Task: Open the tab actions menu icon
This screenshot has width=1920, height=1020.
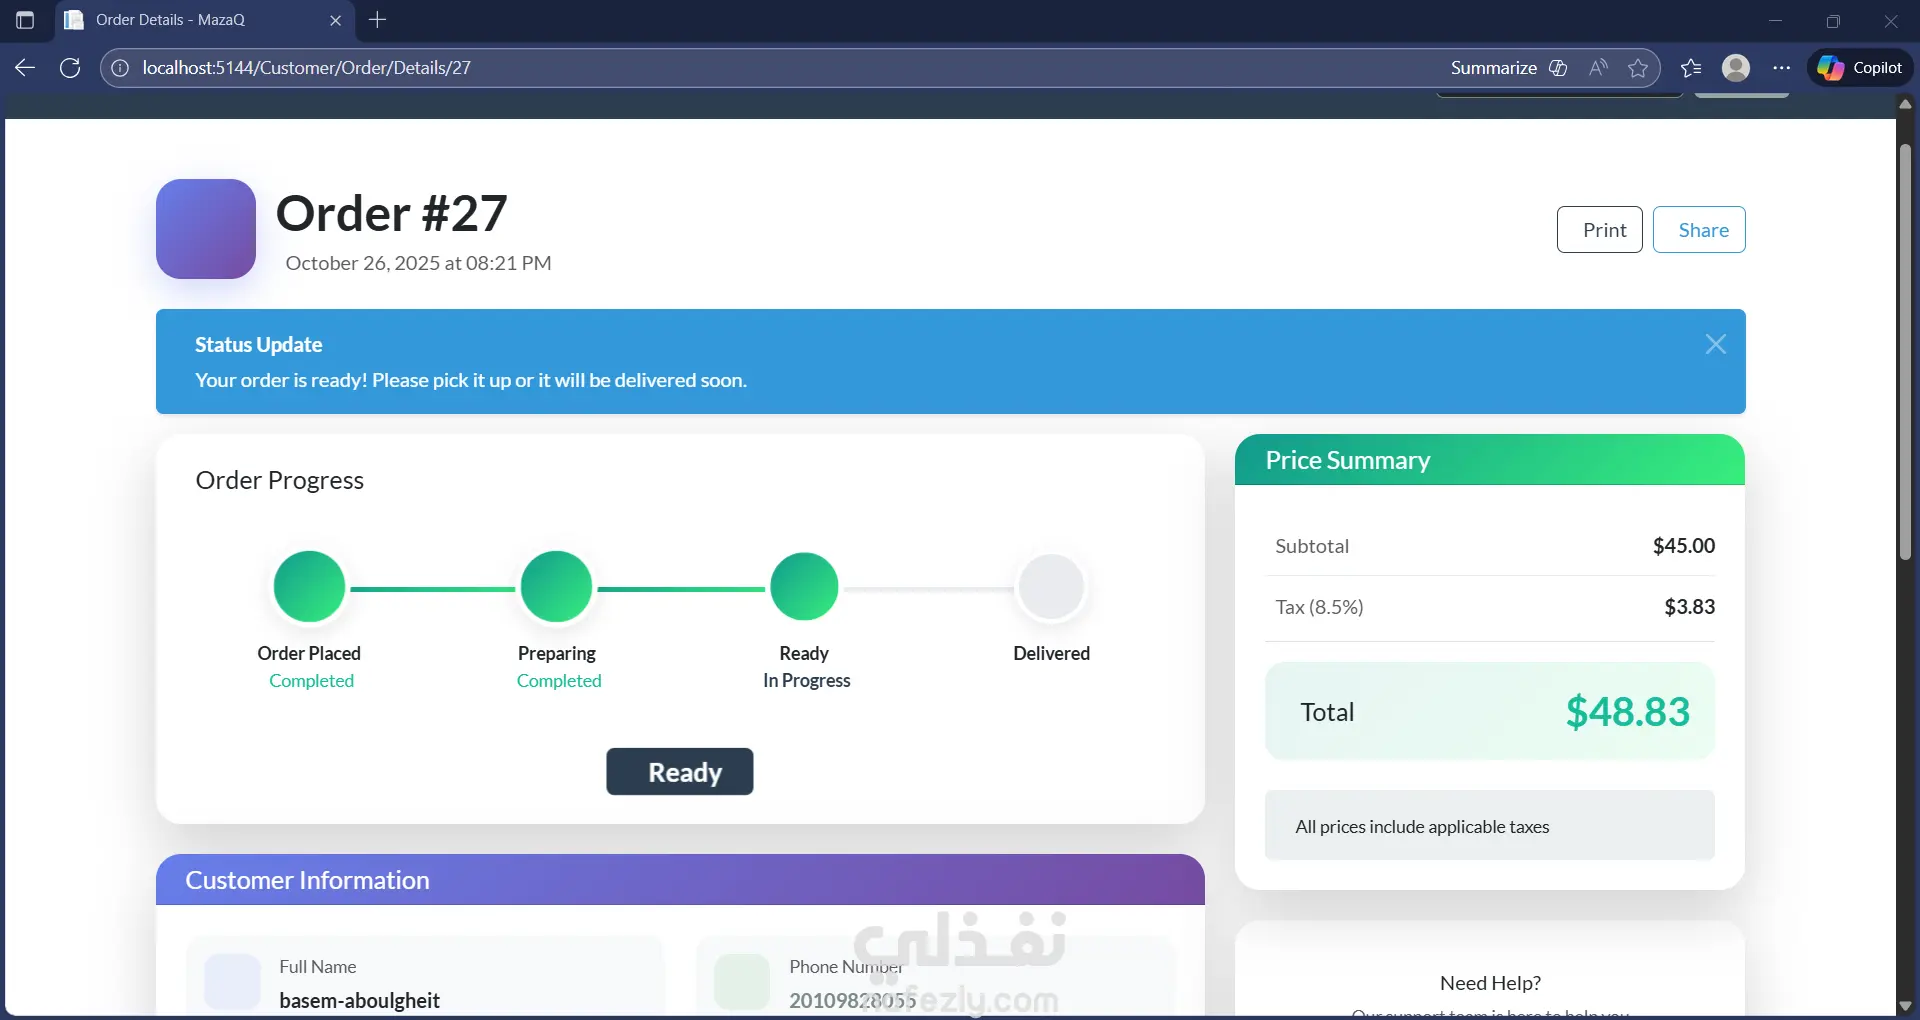Action: (x=25, y=20)
